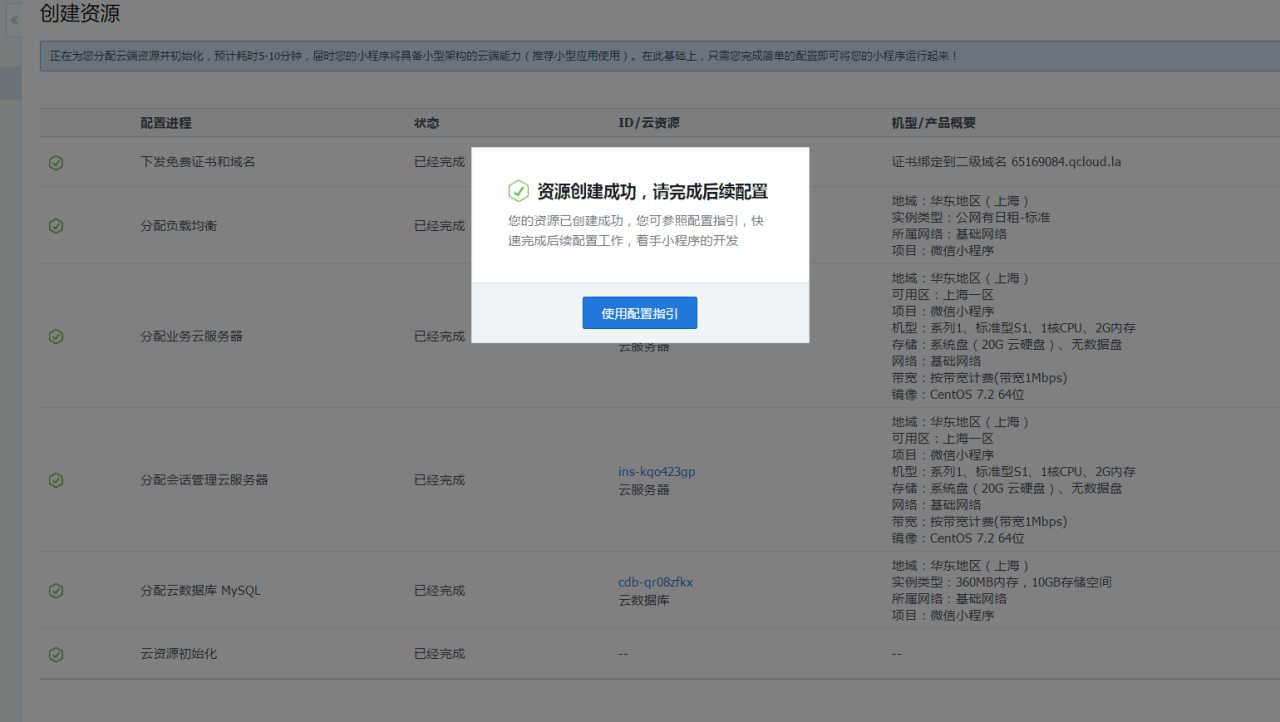Click the ID/云资源 column header
The width and height of the screenshot is (1280, 722).
648,123
